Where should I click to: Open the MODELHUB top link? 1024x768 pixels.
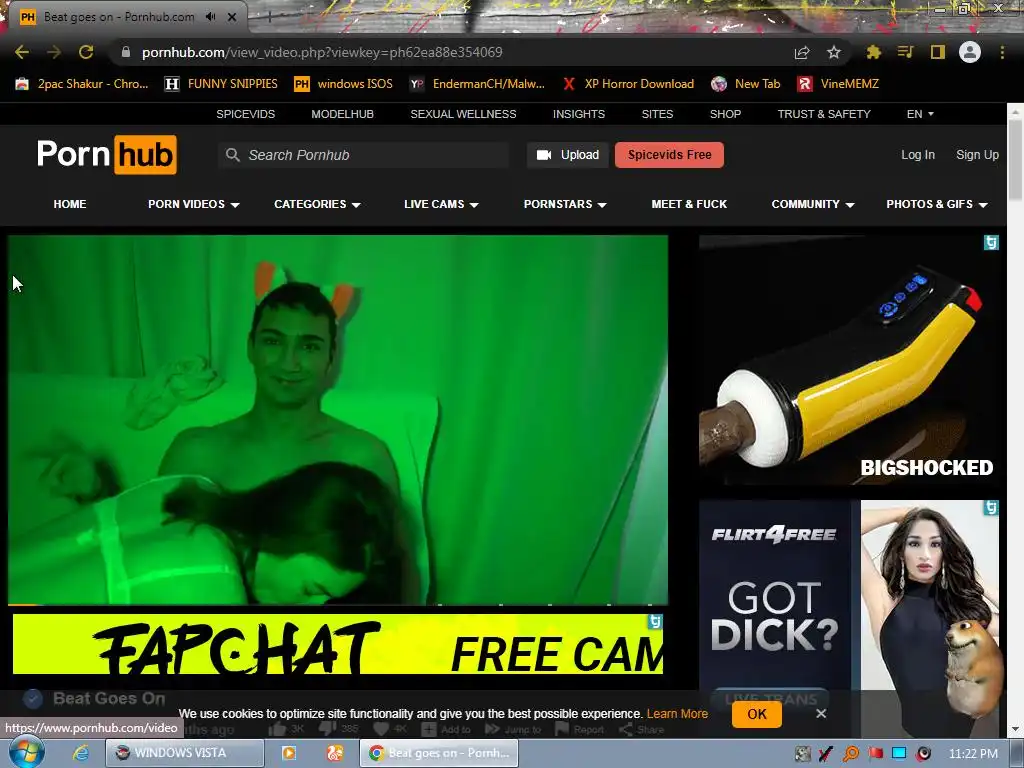[342, 114]
